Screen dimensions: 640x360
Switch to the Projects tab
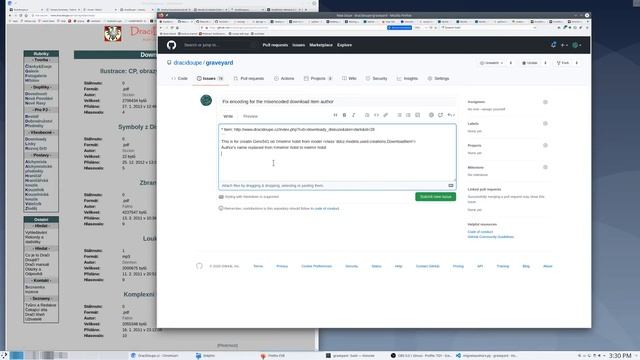pyautogui.click(x=318, y=78)
